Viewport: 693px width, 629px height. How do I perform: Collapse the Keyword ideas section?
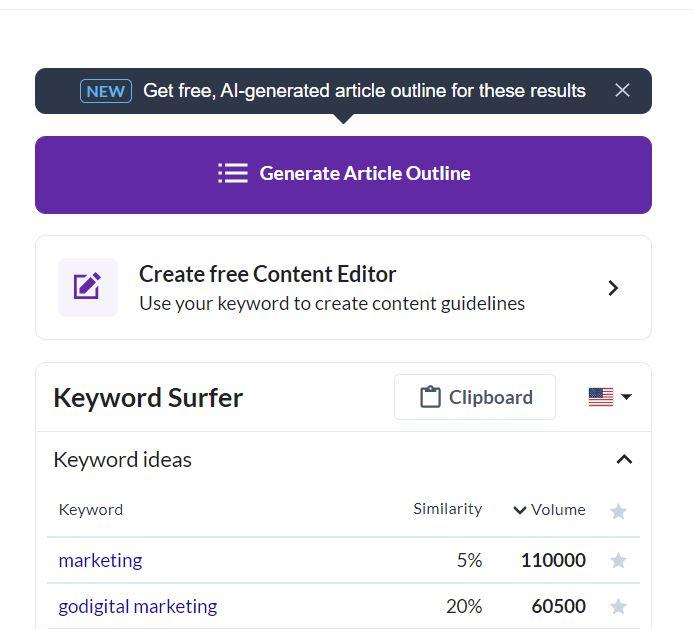(x=624, y=460)
